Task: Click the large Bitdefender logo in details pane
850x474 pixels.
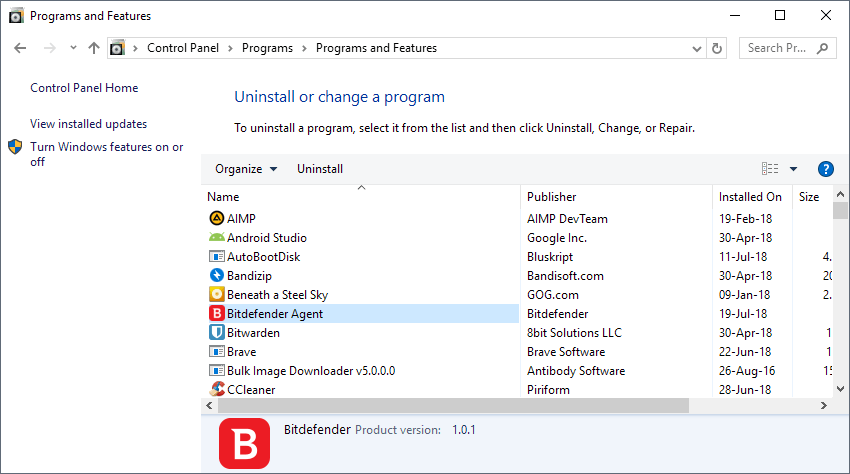Action: pyautogui.click(x=244, y=443)
